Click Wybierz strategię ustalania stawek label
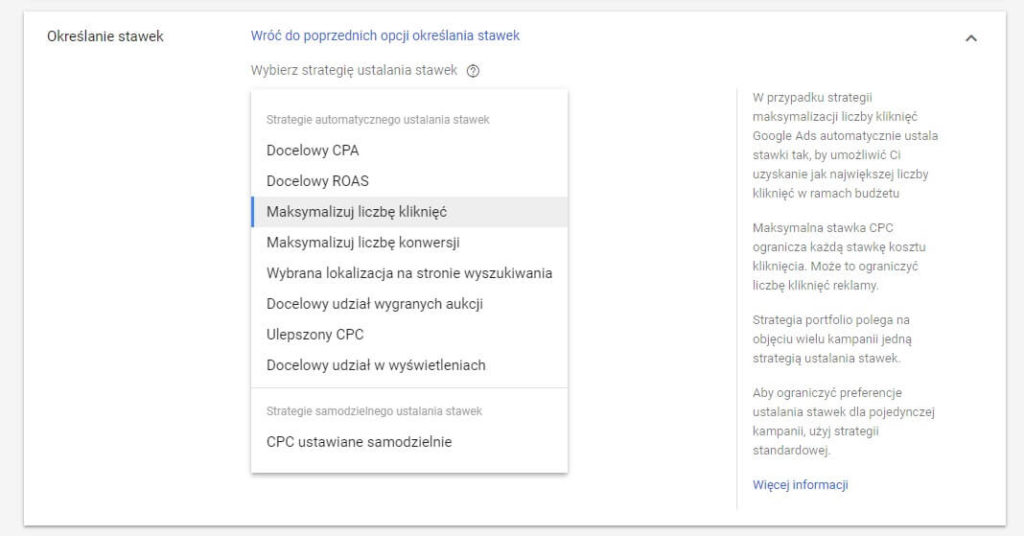Screen dimensions: 1024x536 (354, 71)
